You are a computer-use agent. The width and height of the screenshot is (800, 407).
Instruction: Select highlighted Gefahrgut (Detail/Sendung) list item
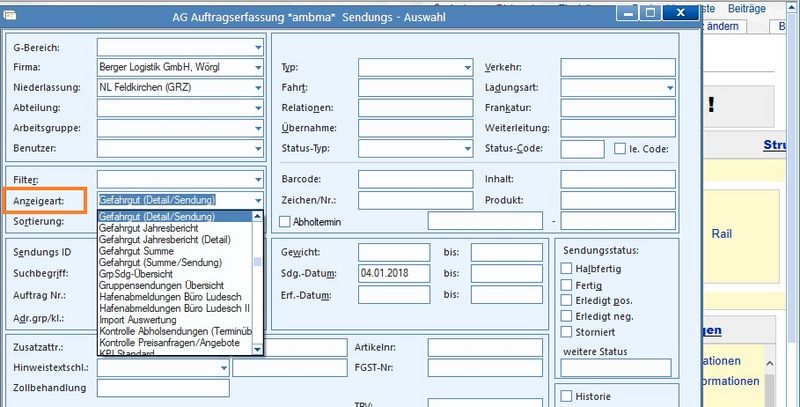tap(175, 216)
